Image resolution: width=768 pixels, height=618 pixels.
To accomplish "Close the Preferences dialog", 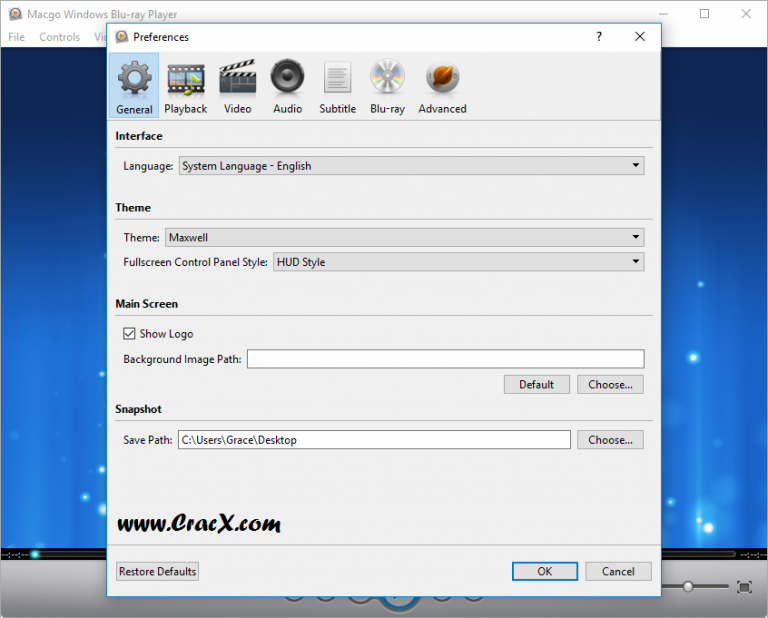I will 640,37.
